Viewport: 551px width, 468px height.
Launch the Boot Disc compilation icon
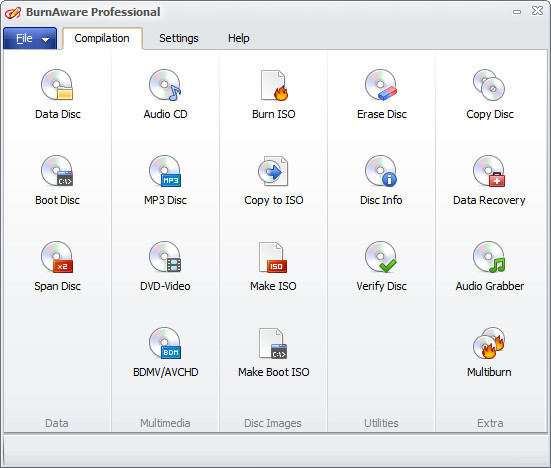(57, 180)
